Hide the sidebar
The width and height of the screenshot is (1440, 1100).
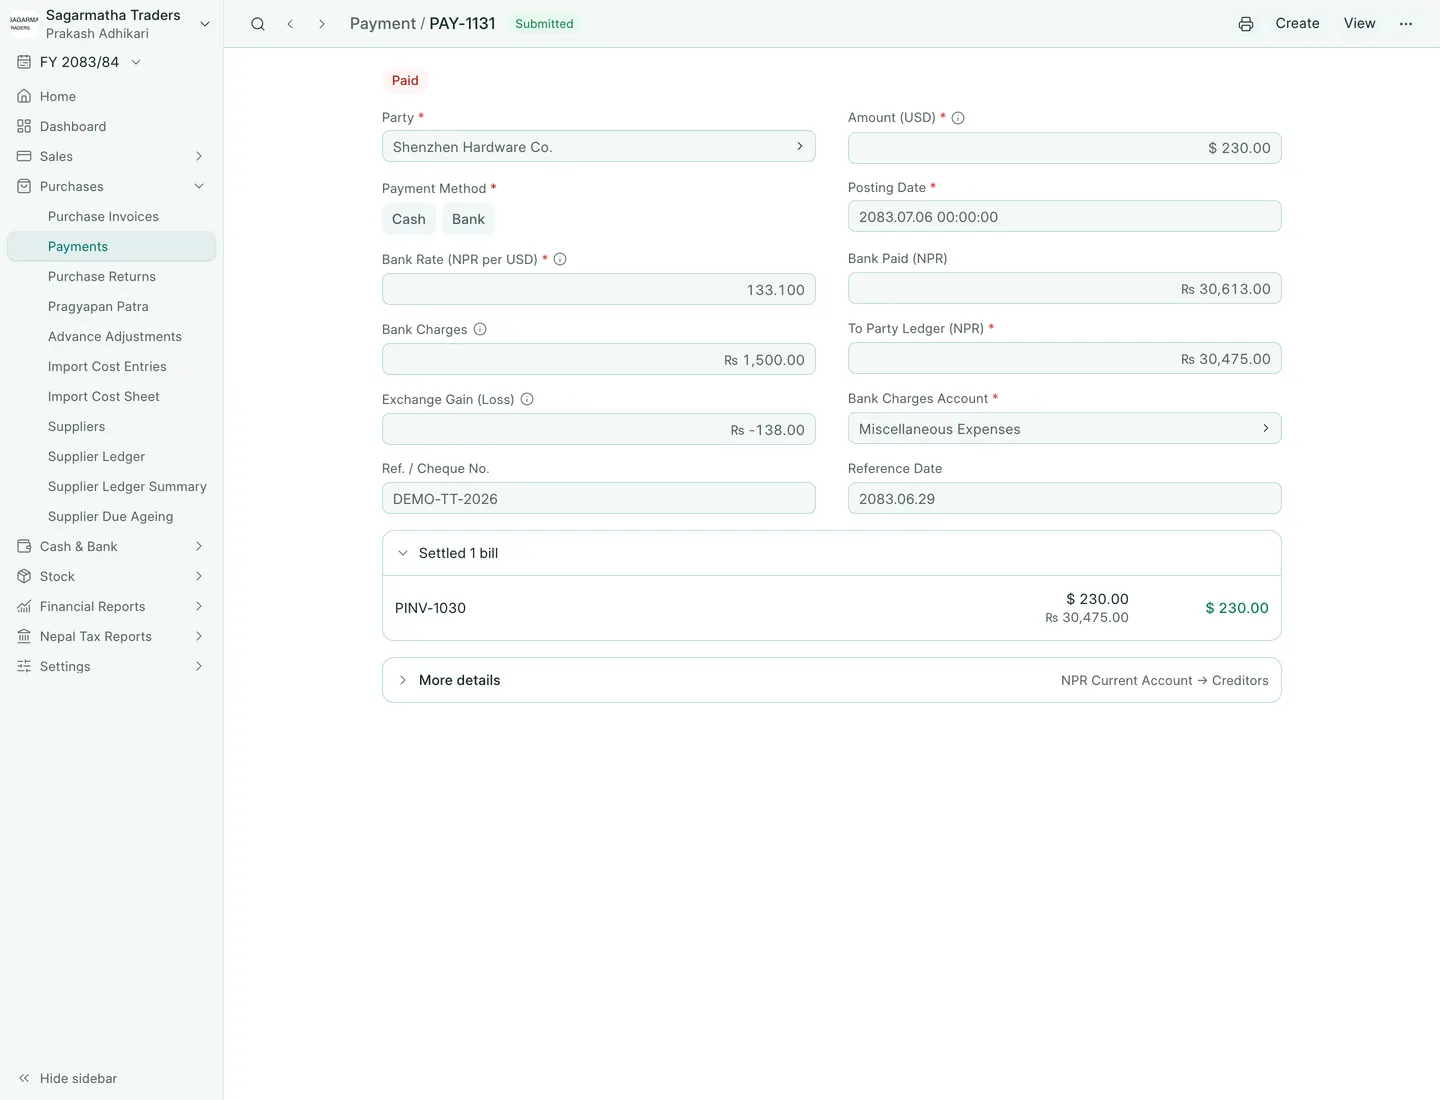[x=68, y=1078]
